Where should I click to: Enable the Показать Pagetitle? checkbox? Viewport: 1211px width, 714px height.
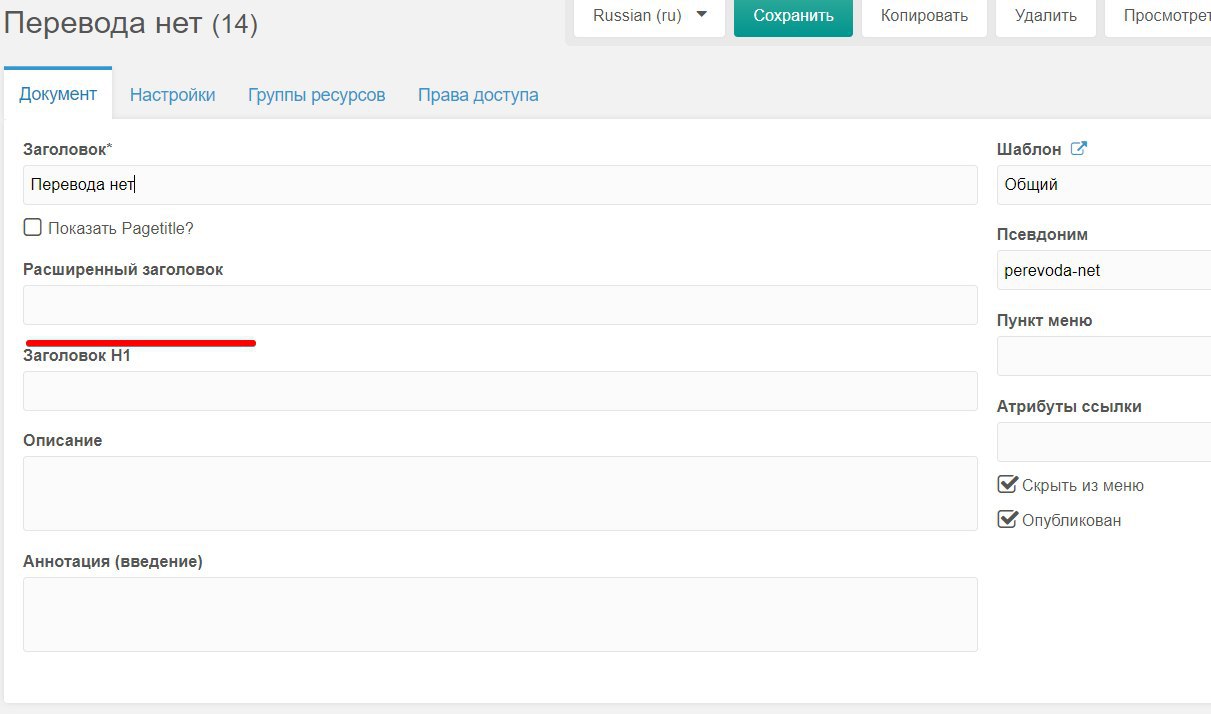[33, 228]
